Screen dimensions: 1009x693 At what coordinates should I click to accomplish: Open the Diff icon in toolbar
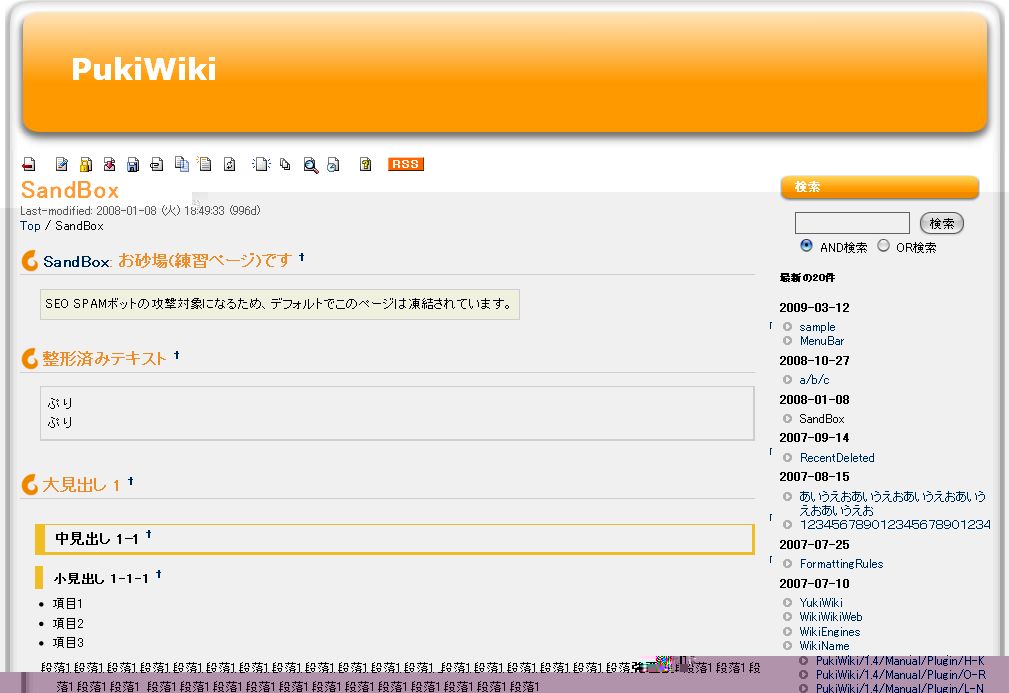(109, 165)
